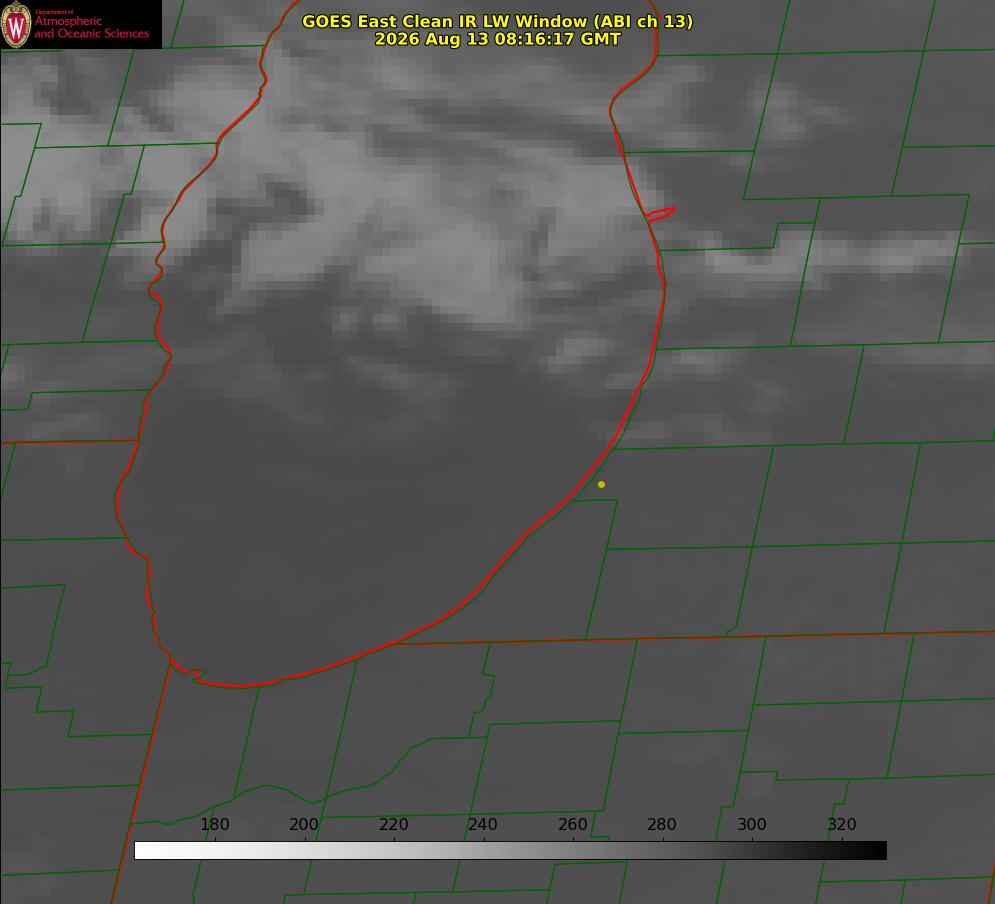The height and width of the screenshot is (904, 995).
Task: Click the small red spit outline on shoreline
Action: click(x=660, y=213)
